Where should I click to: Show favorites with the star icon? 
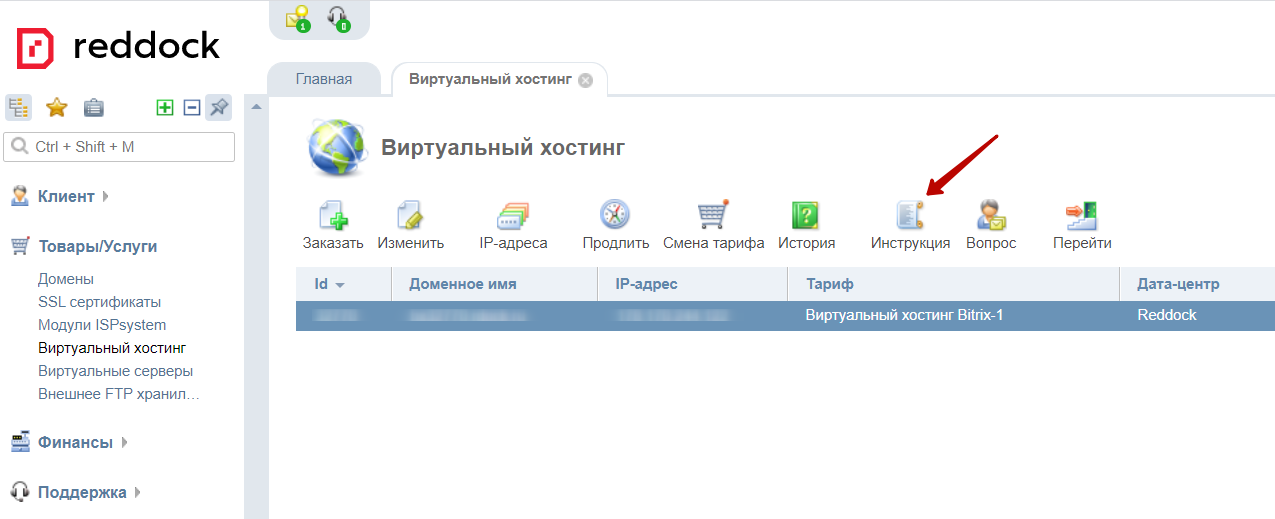point(56,108)
